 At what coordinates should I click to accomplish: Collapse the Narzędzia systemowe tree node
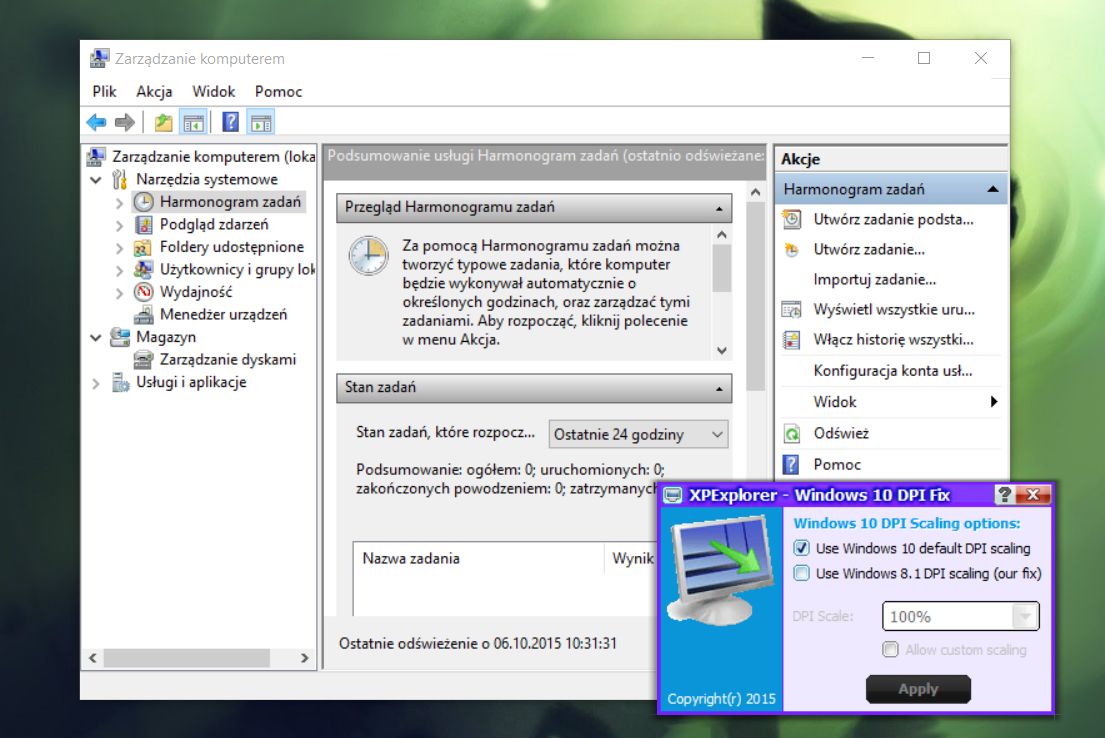(96, 179)
